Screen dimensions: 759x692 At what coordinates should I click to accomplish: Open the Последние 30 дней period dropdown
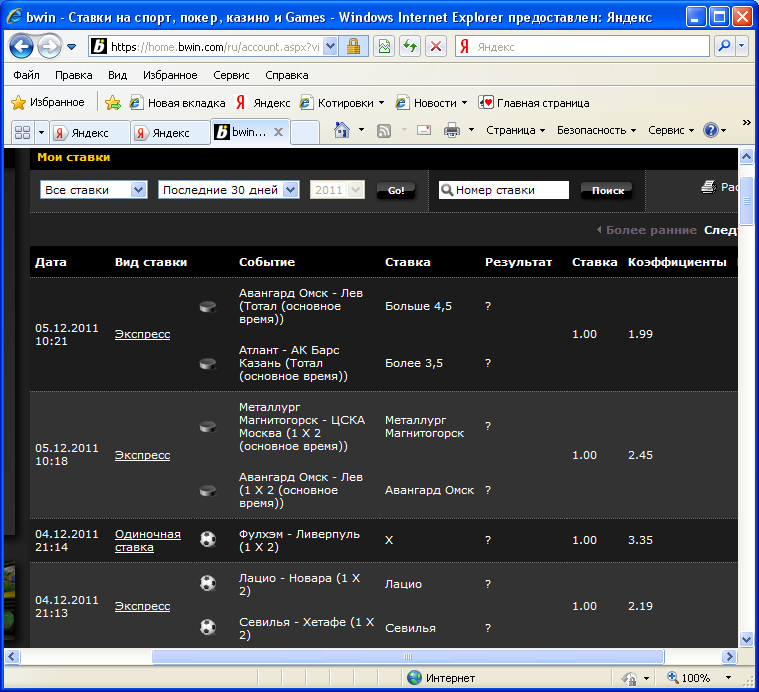coord(228,190)
